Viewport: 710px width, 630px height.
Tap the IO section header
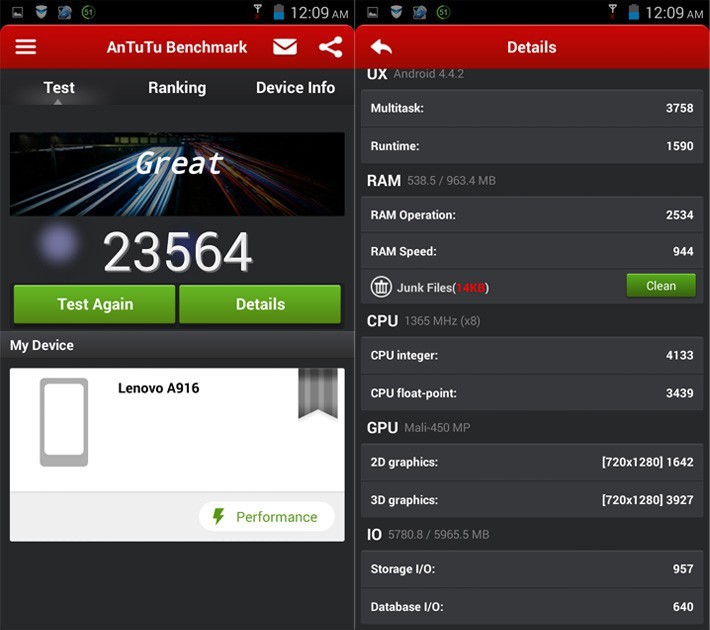pos(428,534)
